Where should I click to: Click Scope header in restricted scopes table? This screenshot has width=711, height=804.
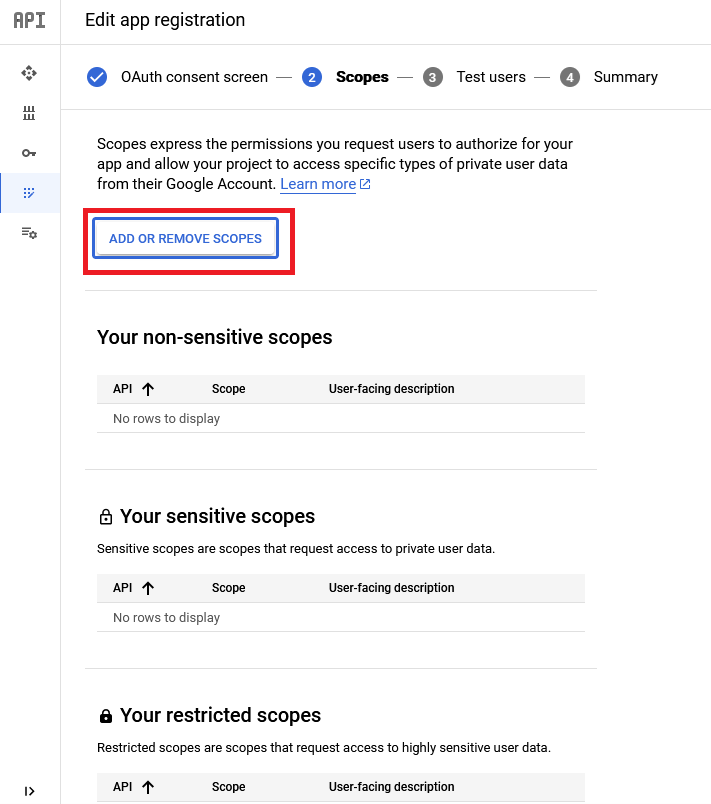(x=229, y=787)
